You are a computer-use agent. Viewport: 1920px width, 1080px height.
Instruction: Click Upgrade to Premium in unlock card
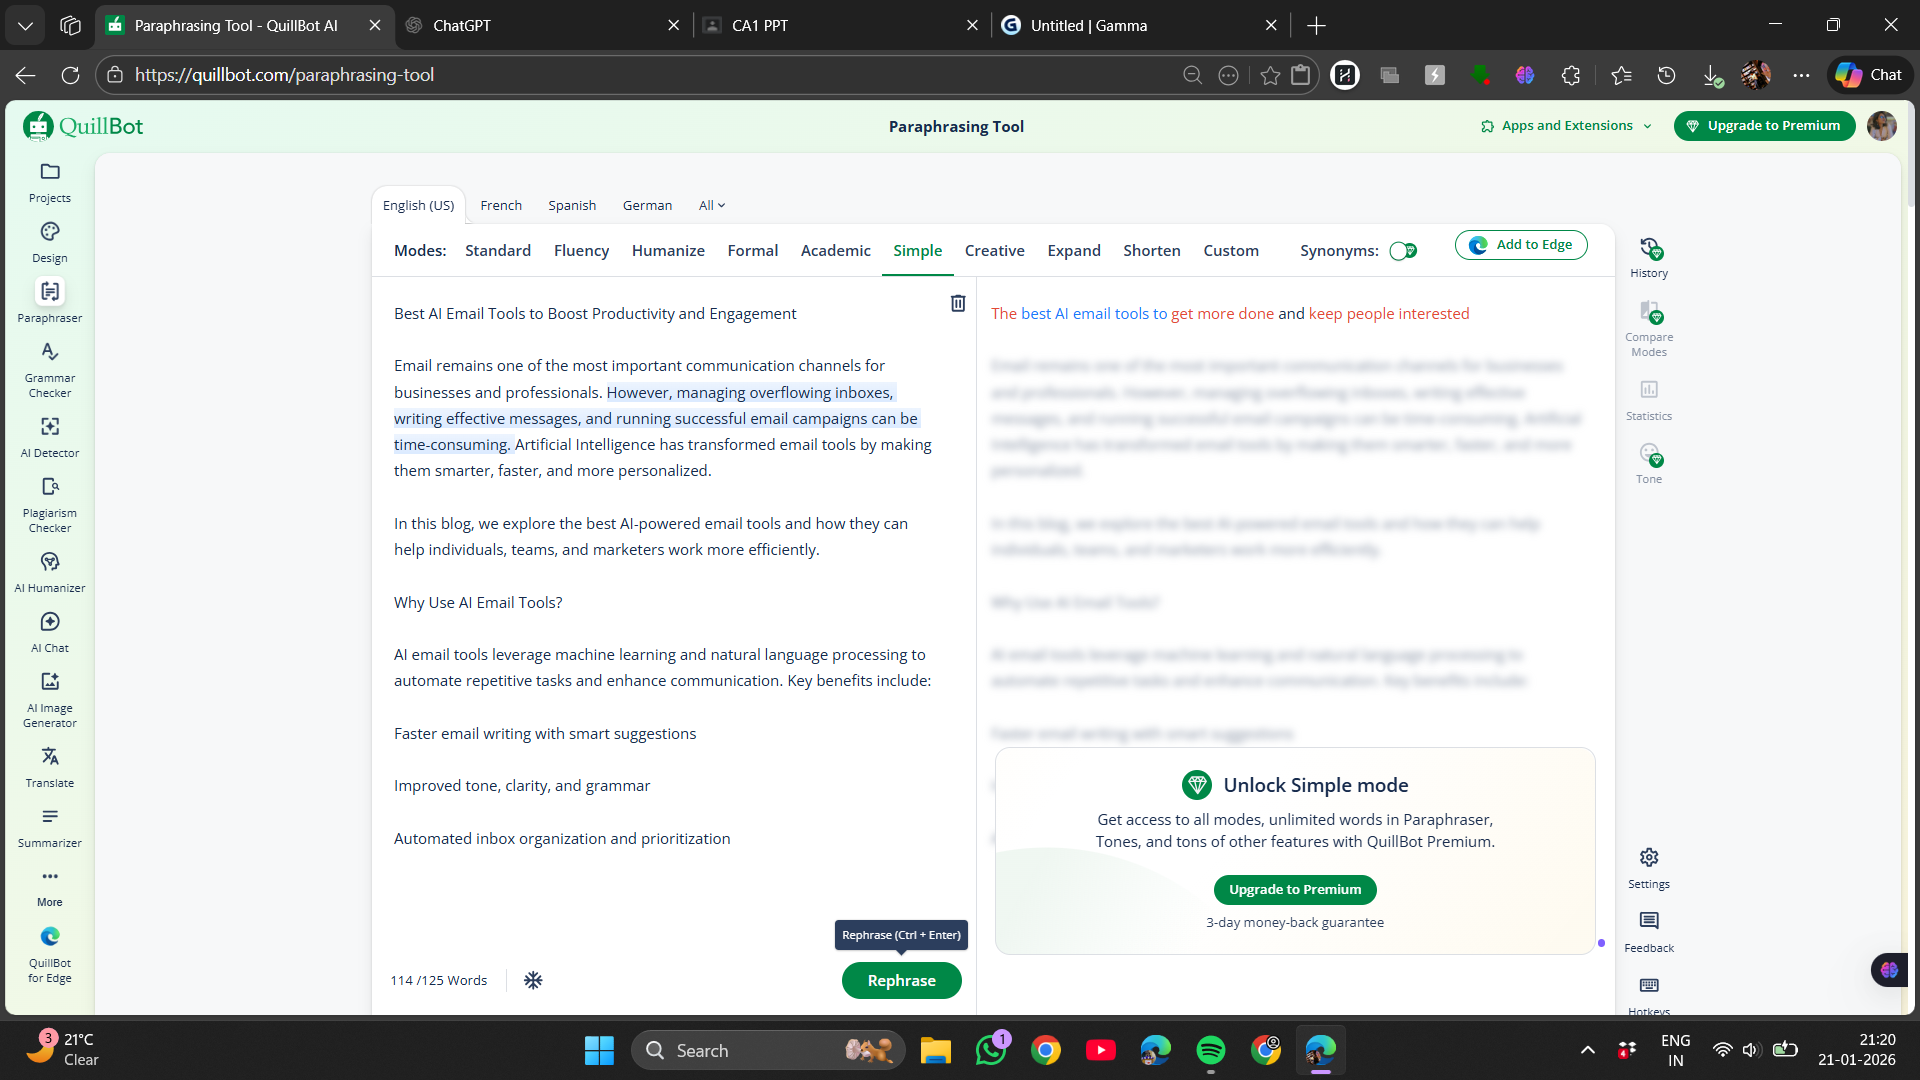(1294, 889)
